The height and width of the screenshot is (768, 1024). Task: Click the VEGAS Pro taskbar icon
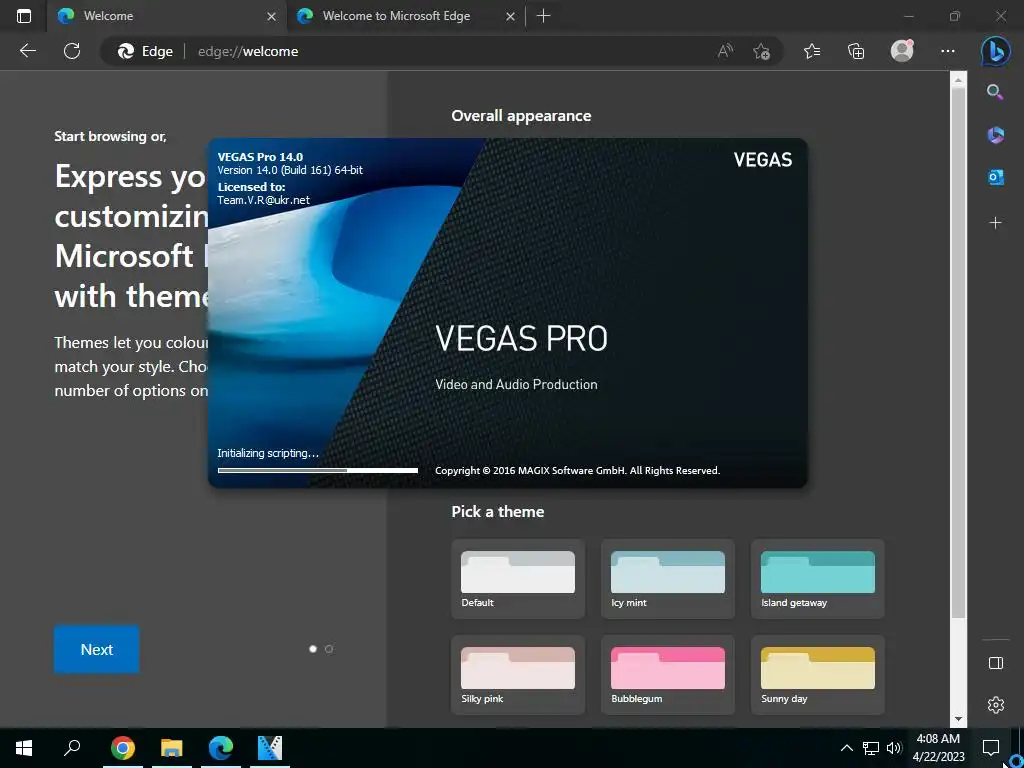coord(270,748)
